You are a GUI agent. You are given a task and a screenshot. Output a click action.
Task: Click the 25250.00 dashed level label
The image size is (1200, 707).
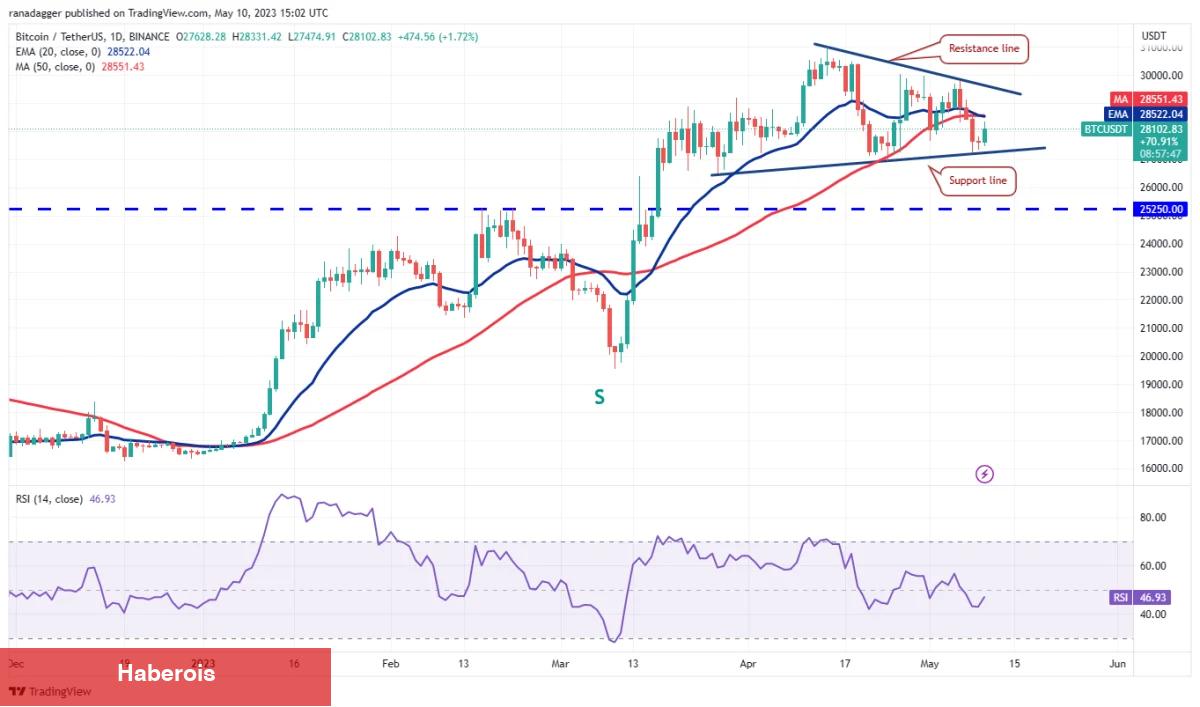click(x=1160, y=209)
